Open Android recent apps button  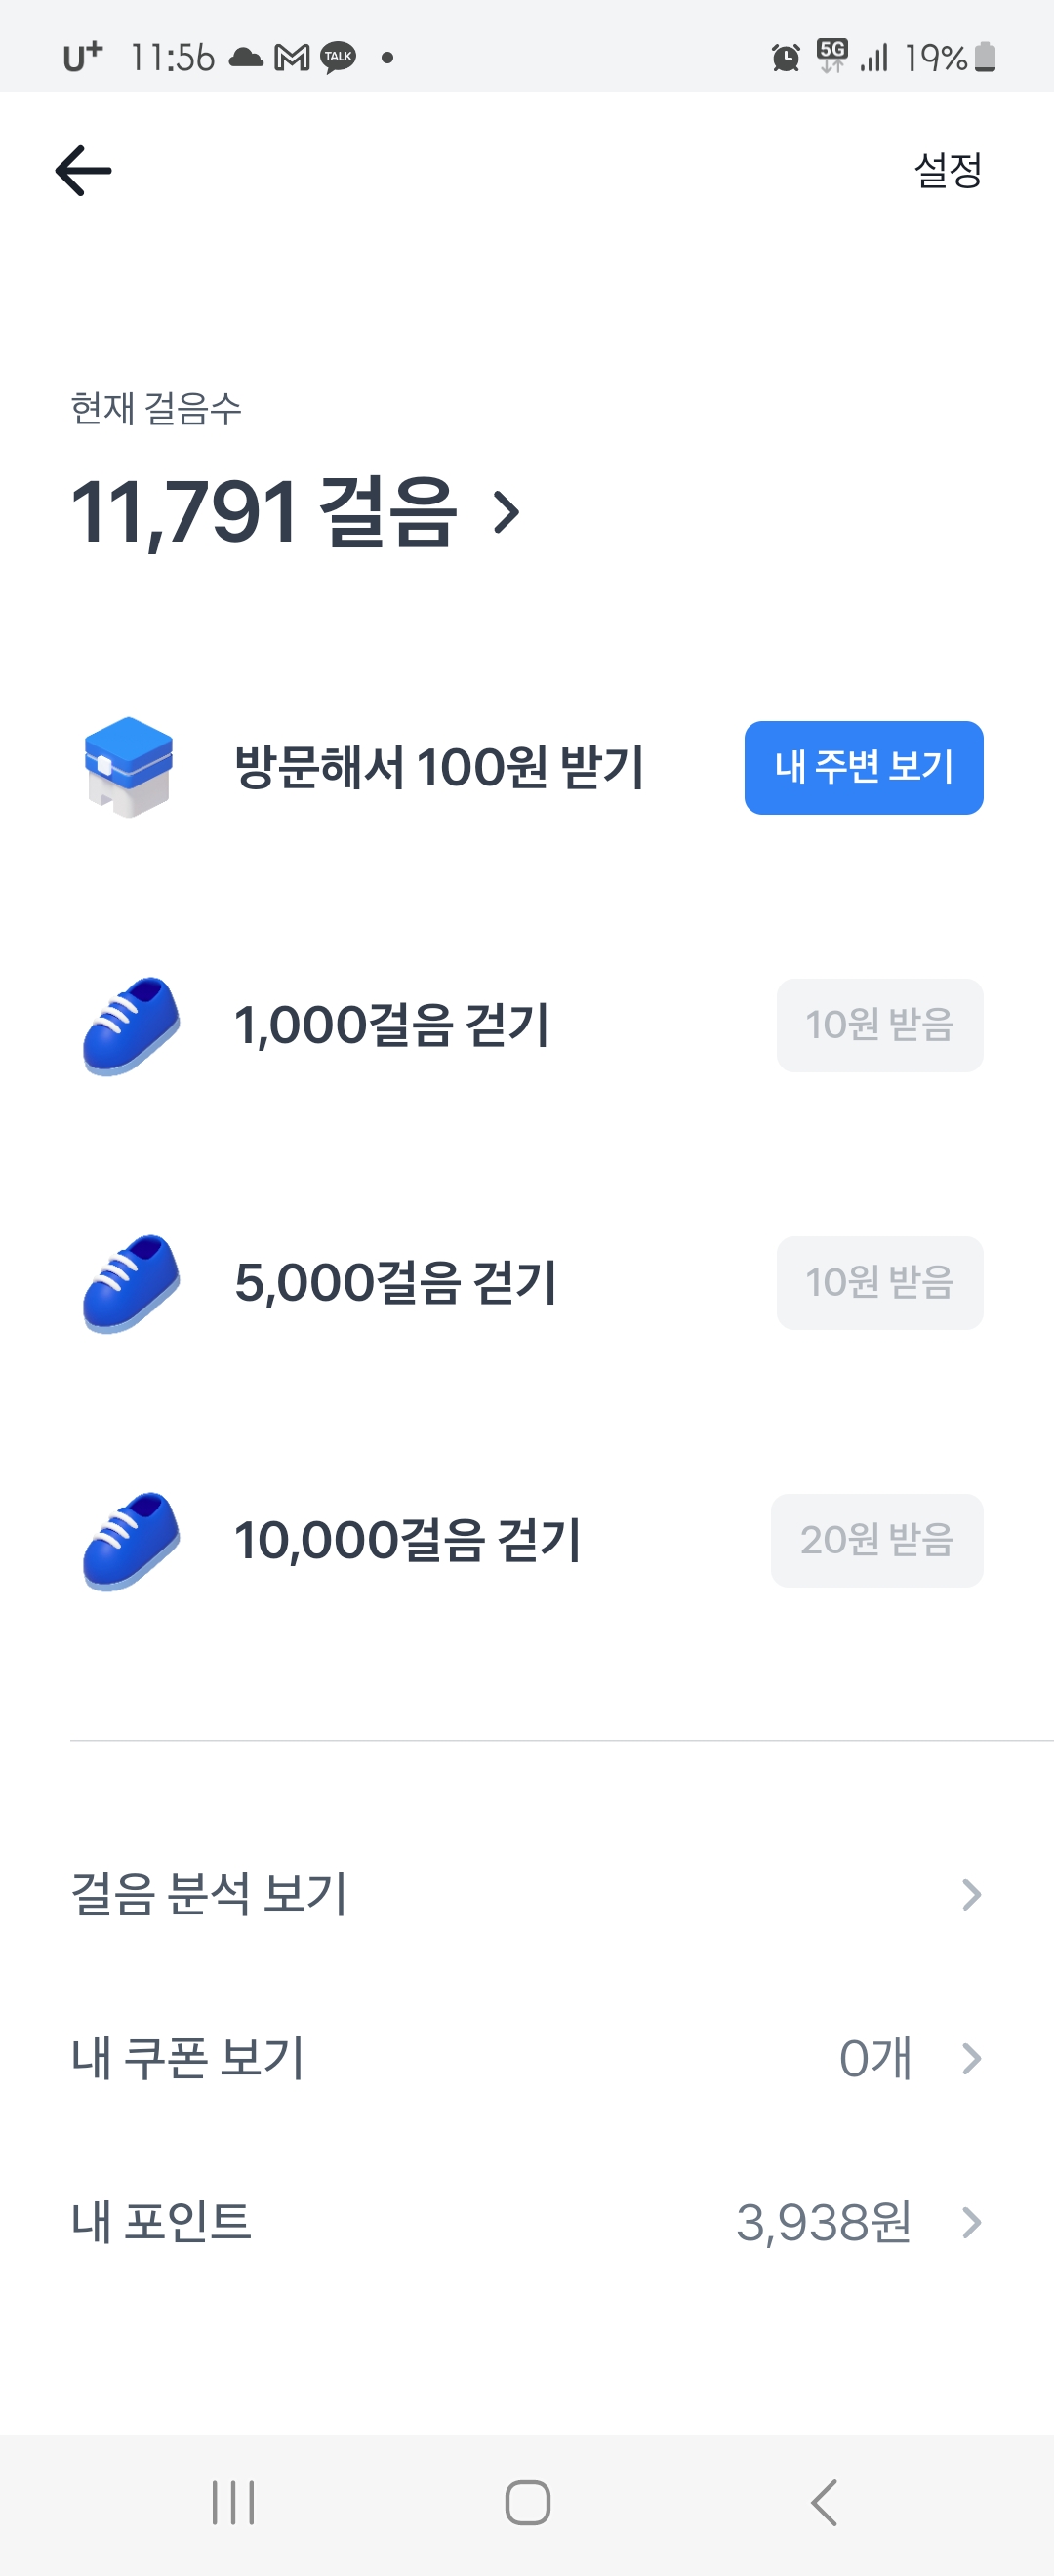click(233, 2503)
